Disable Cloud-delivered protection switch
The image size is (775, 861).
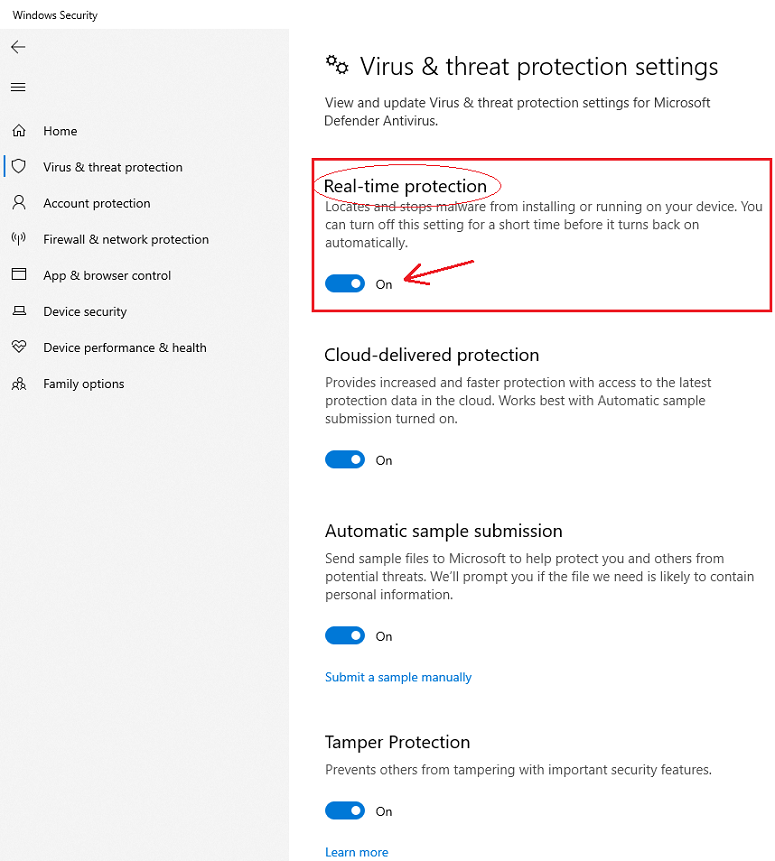coord(345,460)
